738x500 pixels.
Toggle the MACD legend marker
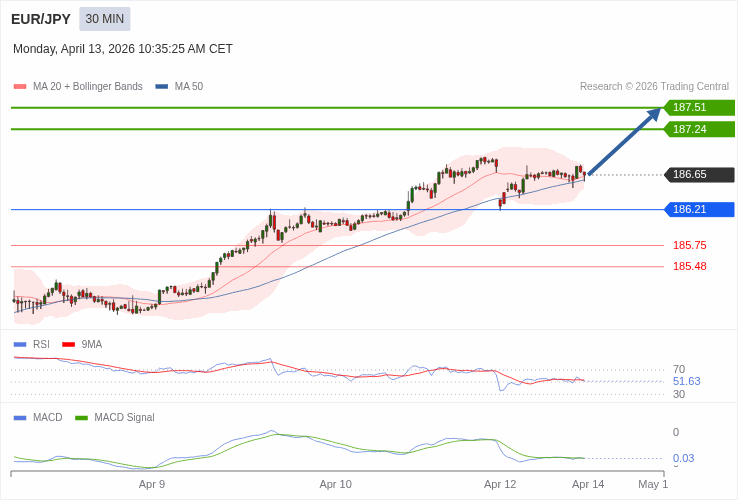[20, 417]
